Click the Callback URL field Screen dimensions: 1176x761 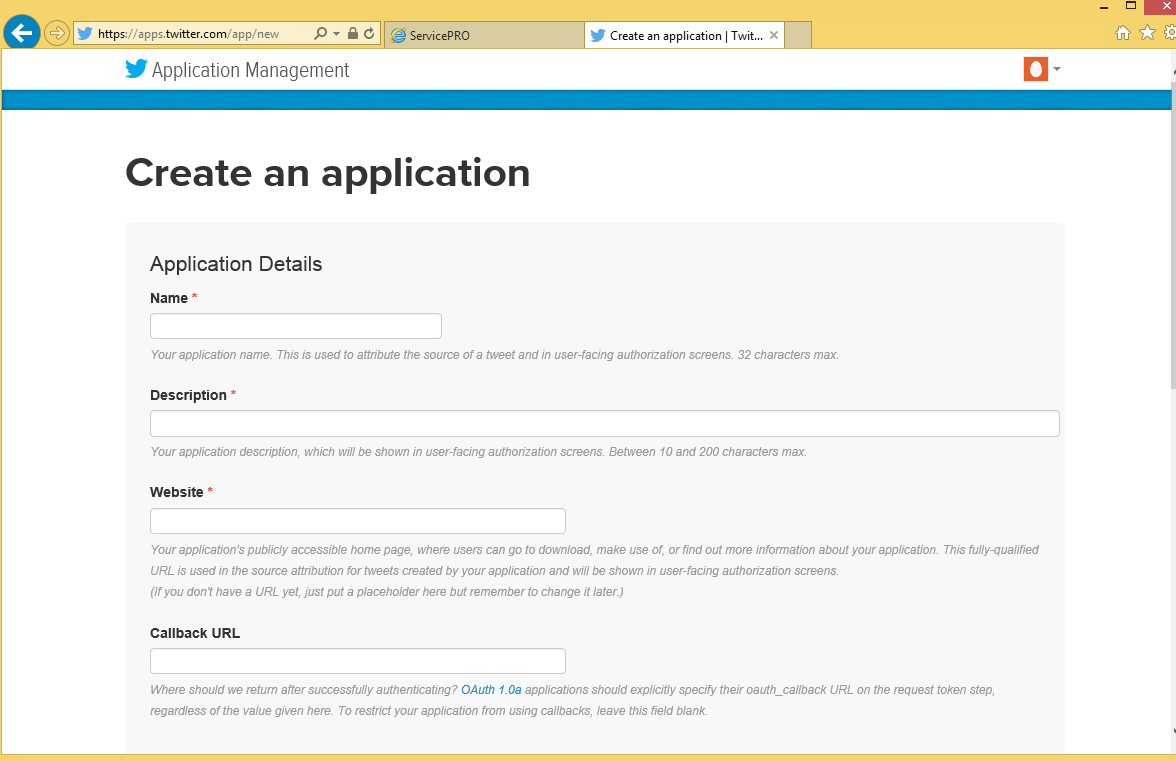point(357,661)
